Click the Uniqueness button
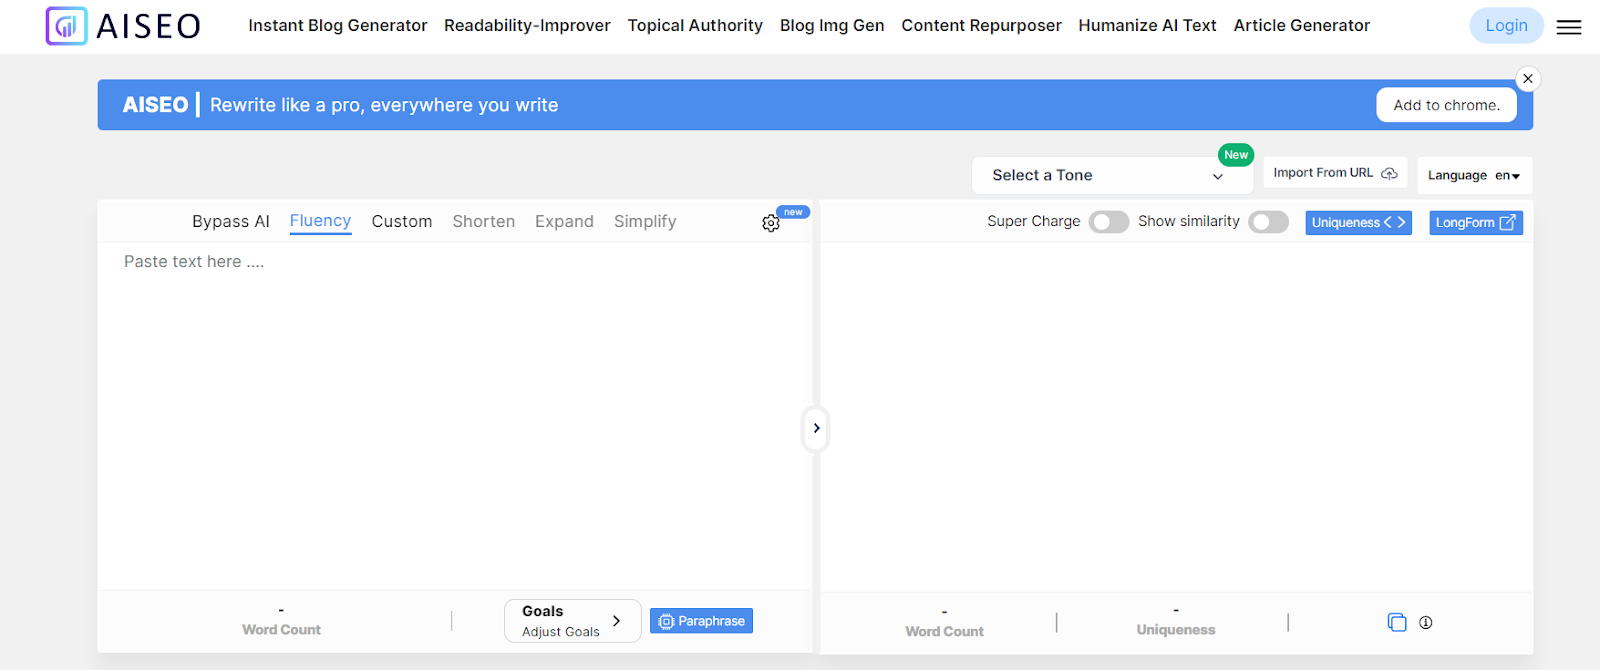 click(1358, 222)
